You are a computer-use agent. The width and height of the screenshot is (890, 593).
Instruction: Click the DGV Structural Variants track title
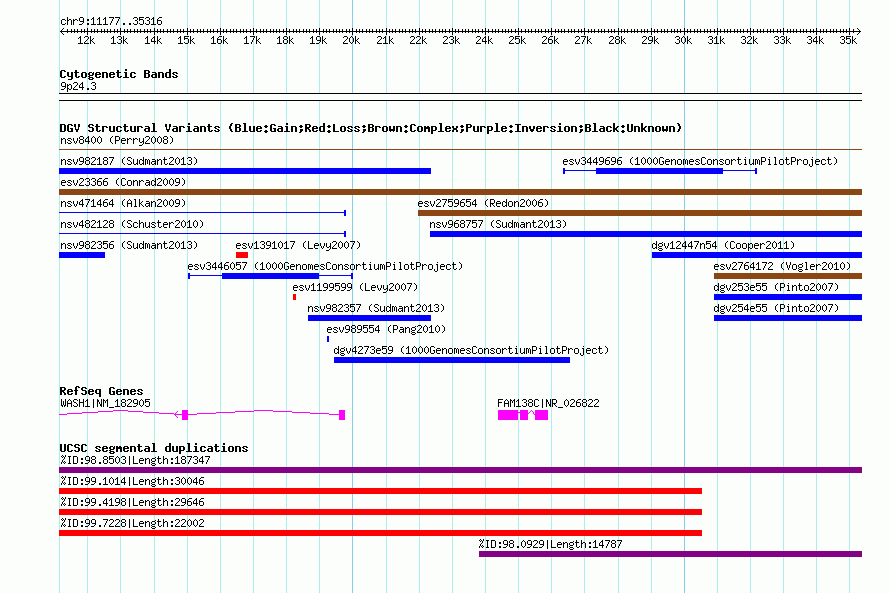point(370,128)
